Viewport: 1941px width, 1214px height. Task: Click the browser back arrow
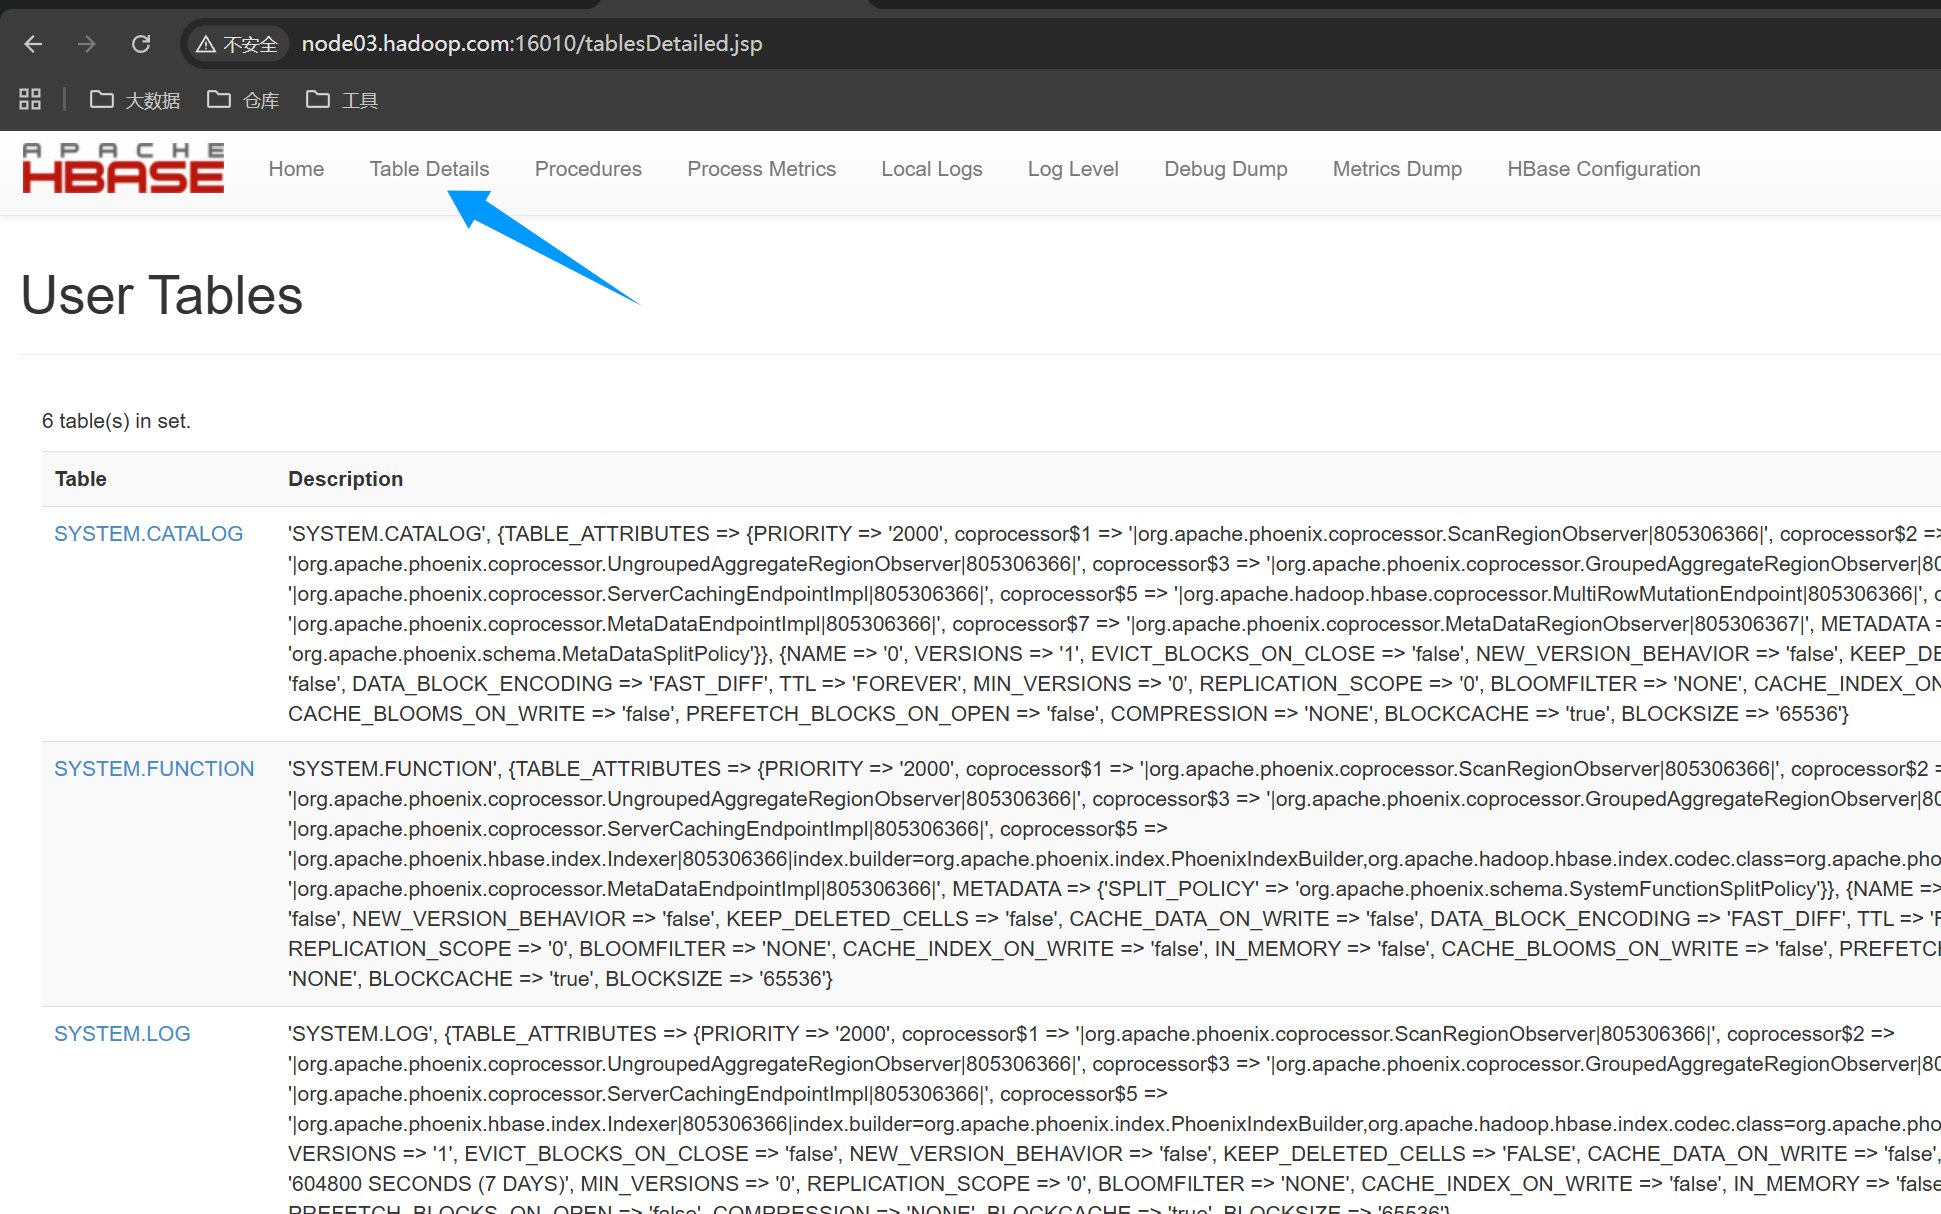point(33,44)
